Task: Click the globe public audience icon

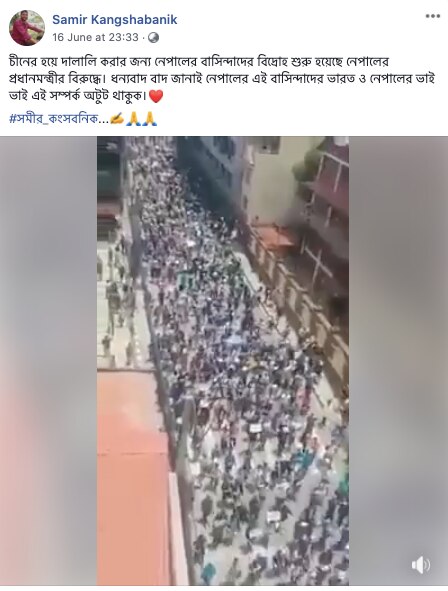Action: point(153,38)
